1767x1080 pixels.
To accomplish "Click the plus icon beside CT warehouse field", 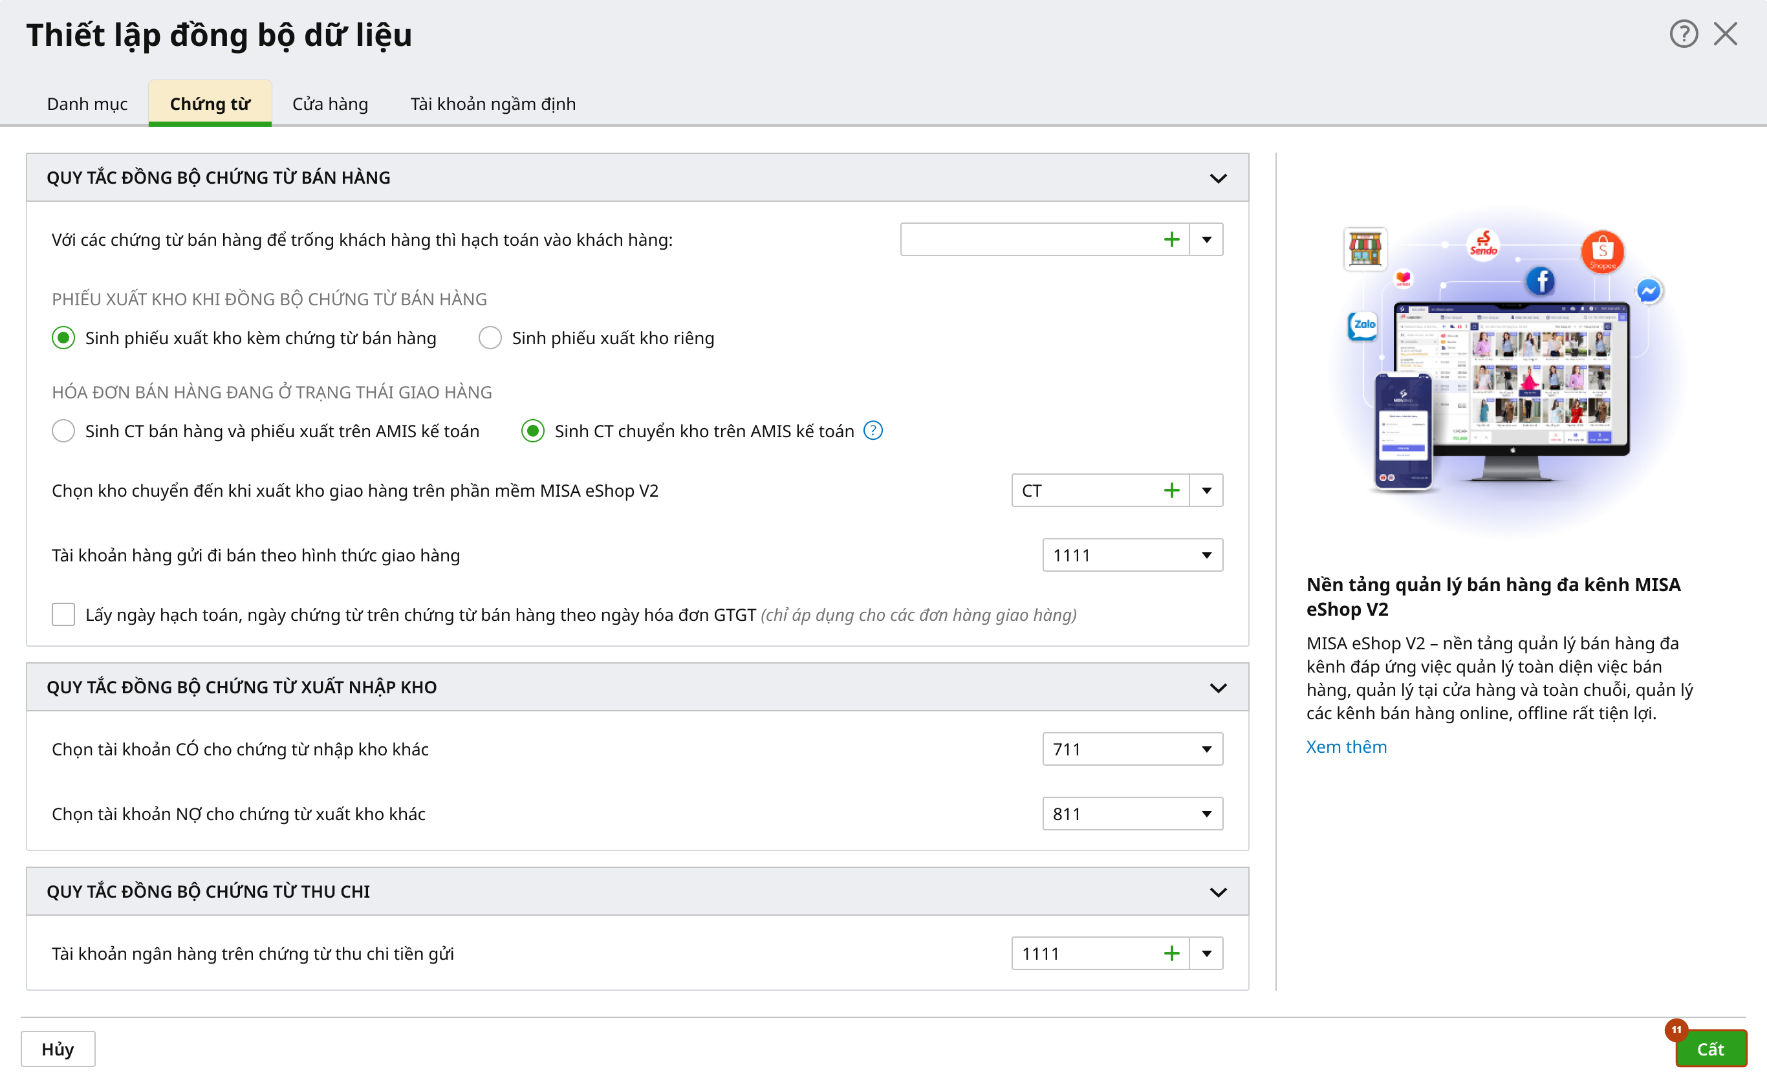I will coord(1172,491).
